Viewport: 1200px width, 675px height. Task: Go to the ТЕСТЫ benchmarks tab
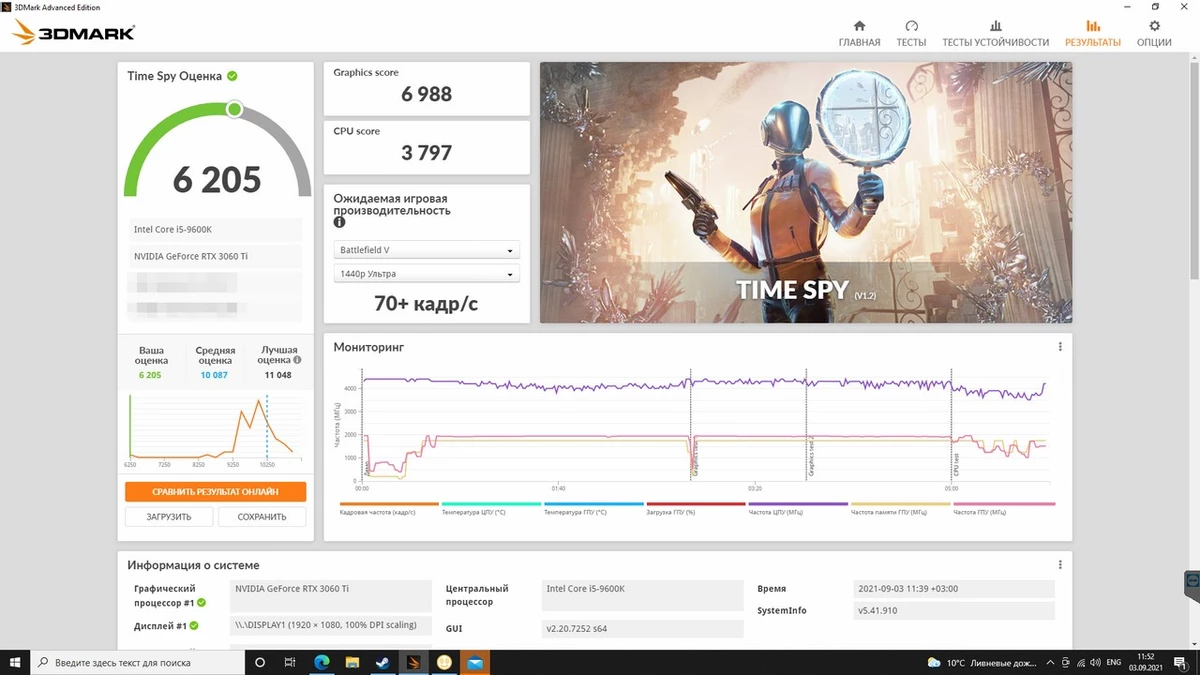coord(911,34)
